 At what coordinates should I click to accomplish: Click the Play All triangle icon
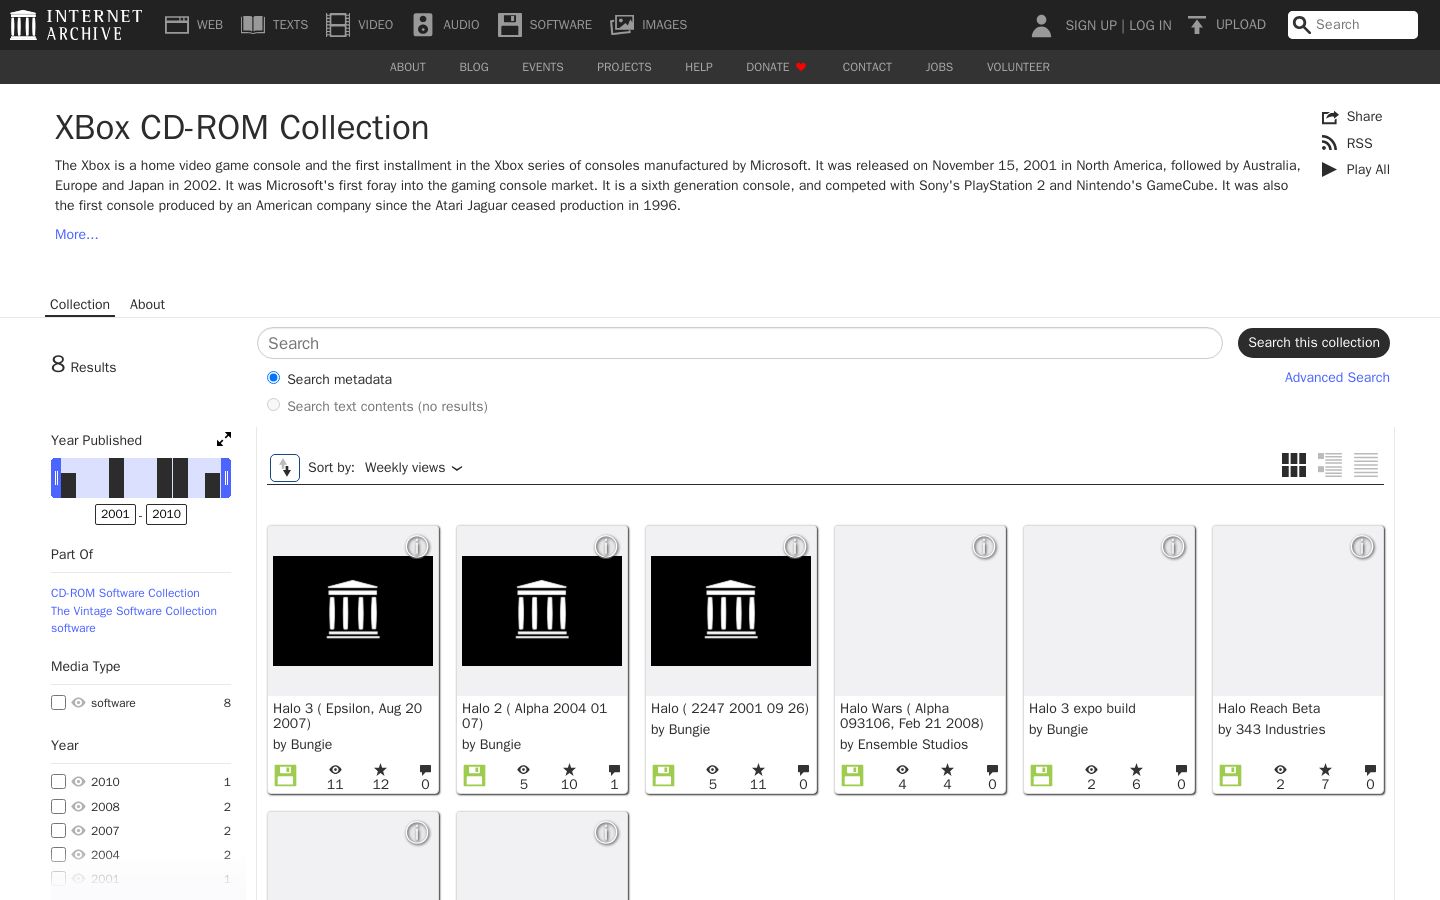(x=1329, y=169)
